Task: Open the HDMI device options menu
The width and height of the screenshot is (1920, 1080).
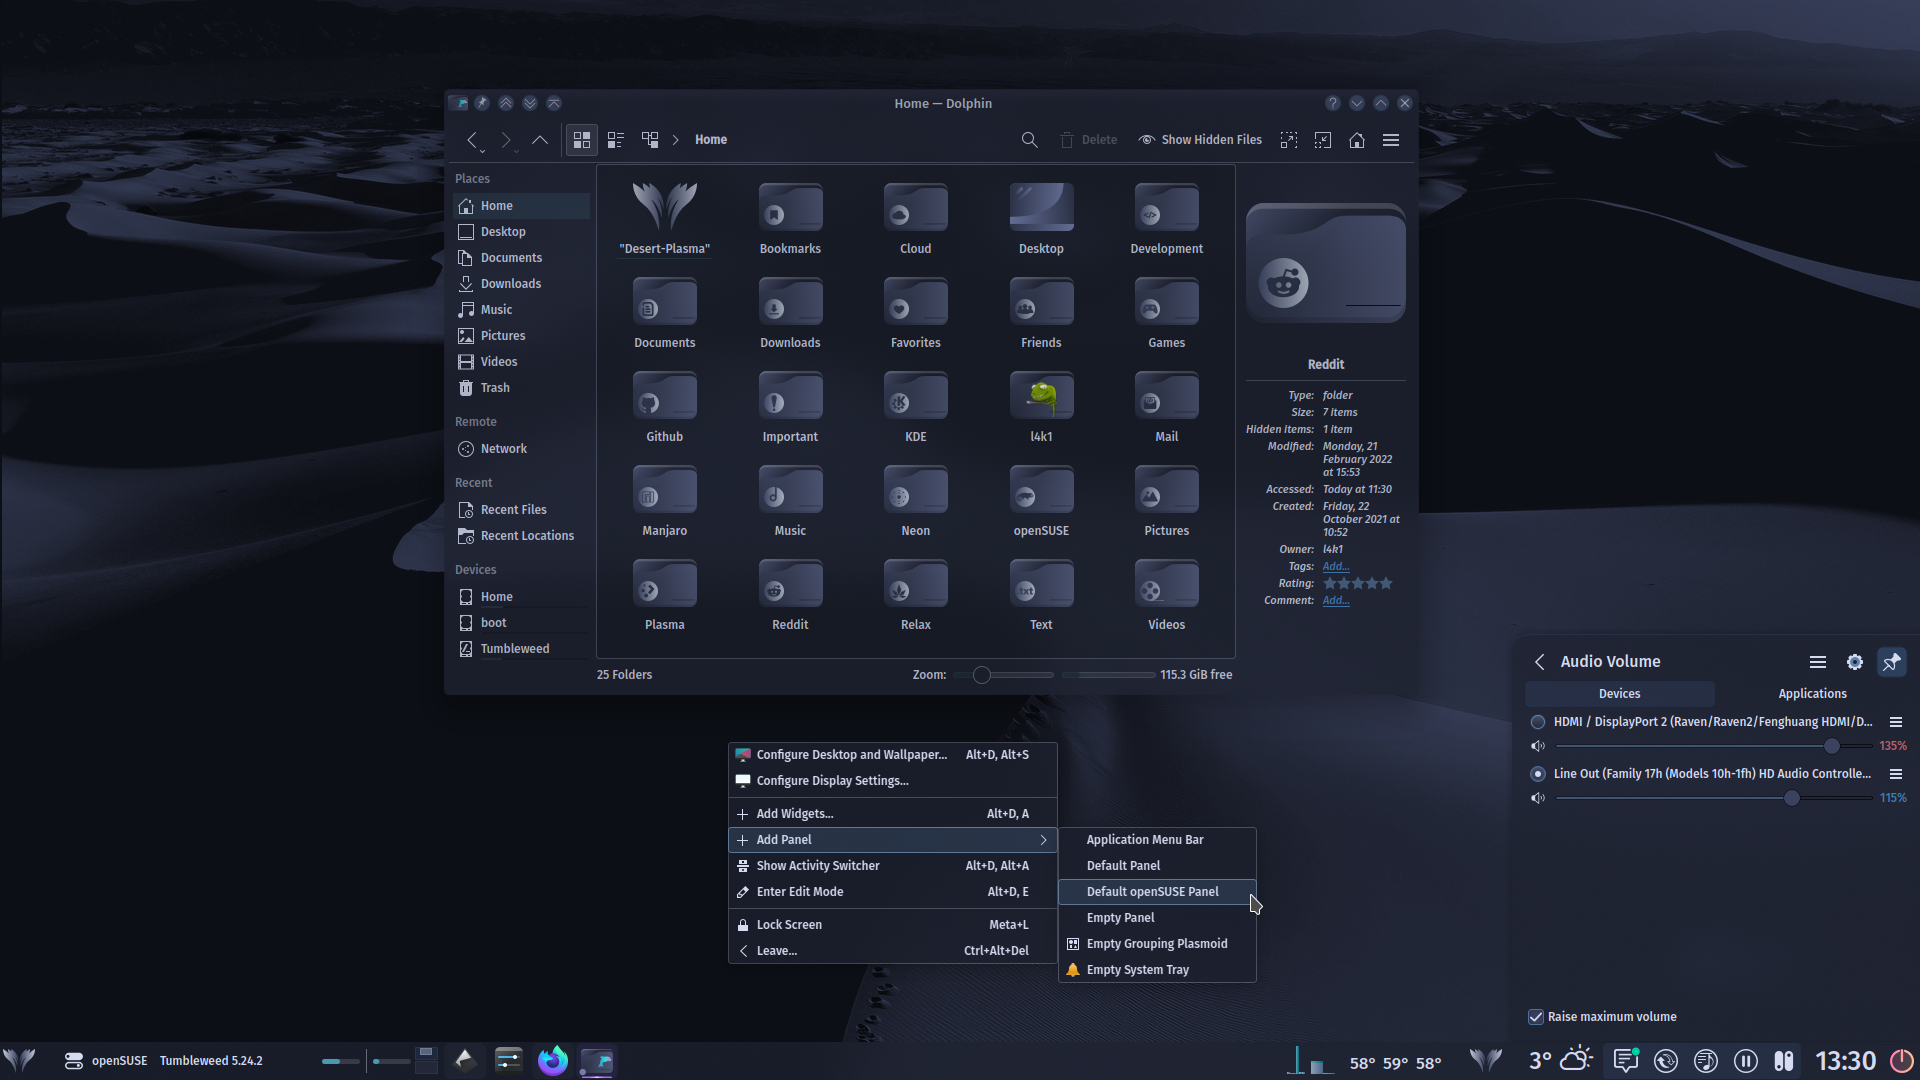Action: [x=1895, y=722]
